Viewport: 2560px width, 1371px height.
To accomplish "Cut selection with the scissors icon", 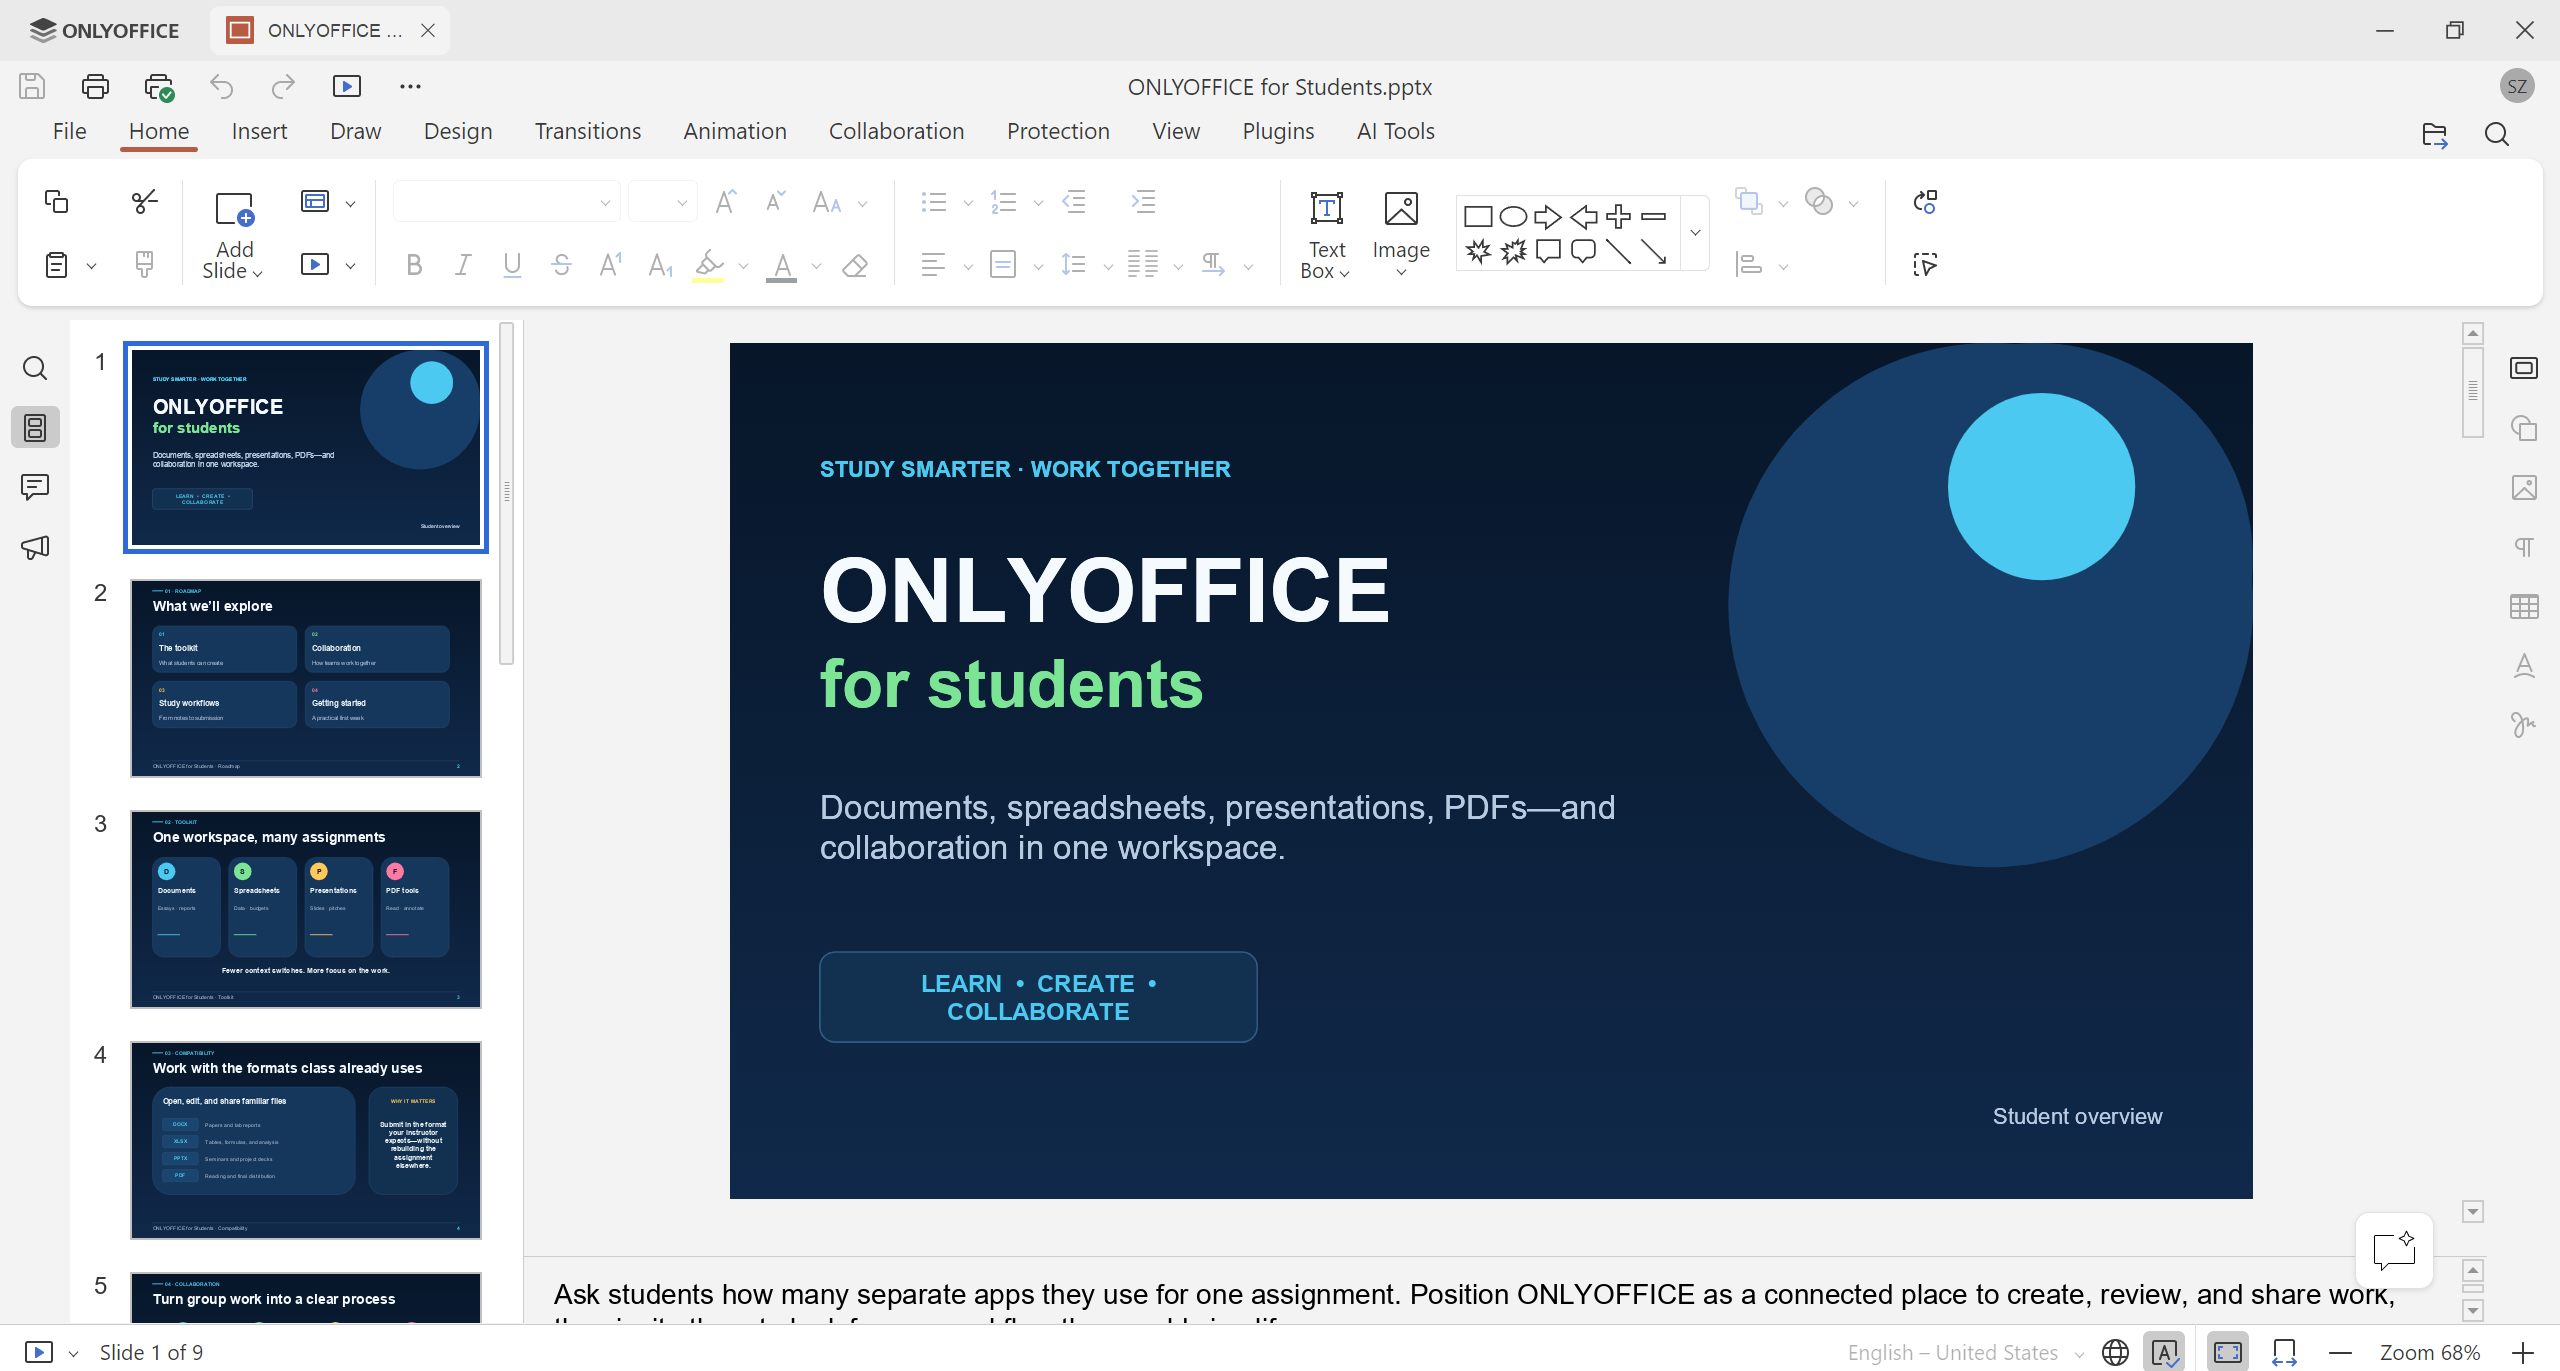I will click(x=144, y=202).
